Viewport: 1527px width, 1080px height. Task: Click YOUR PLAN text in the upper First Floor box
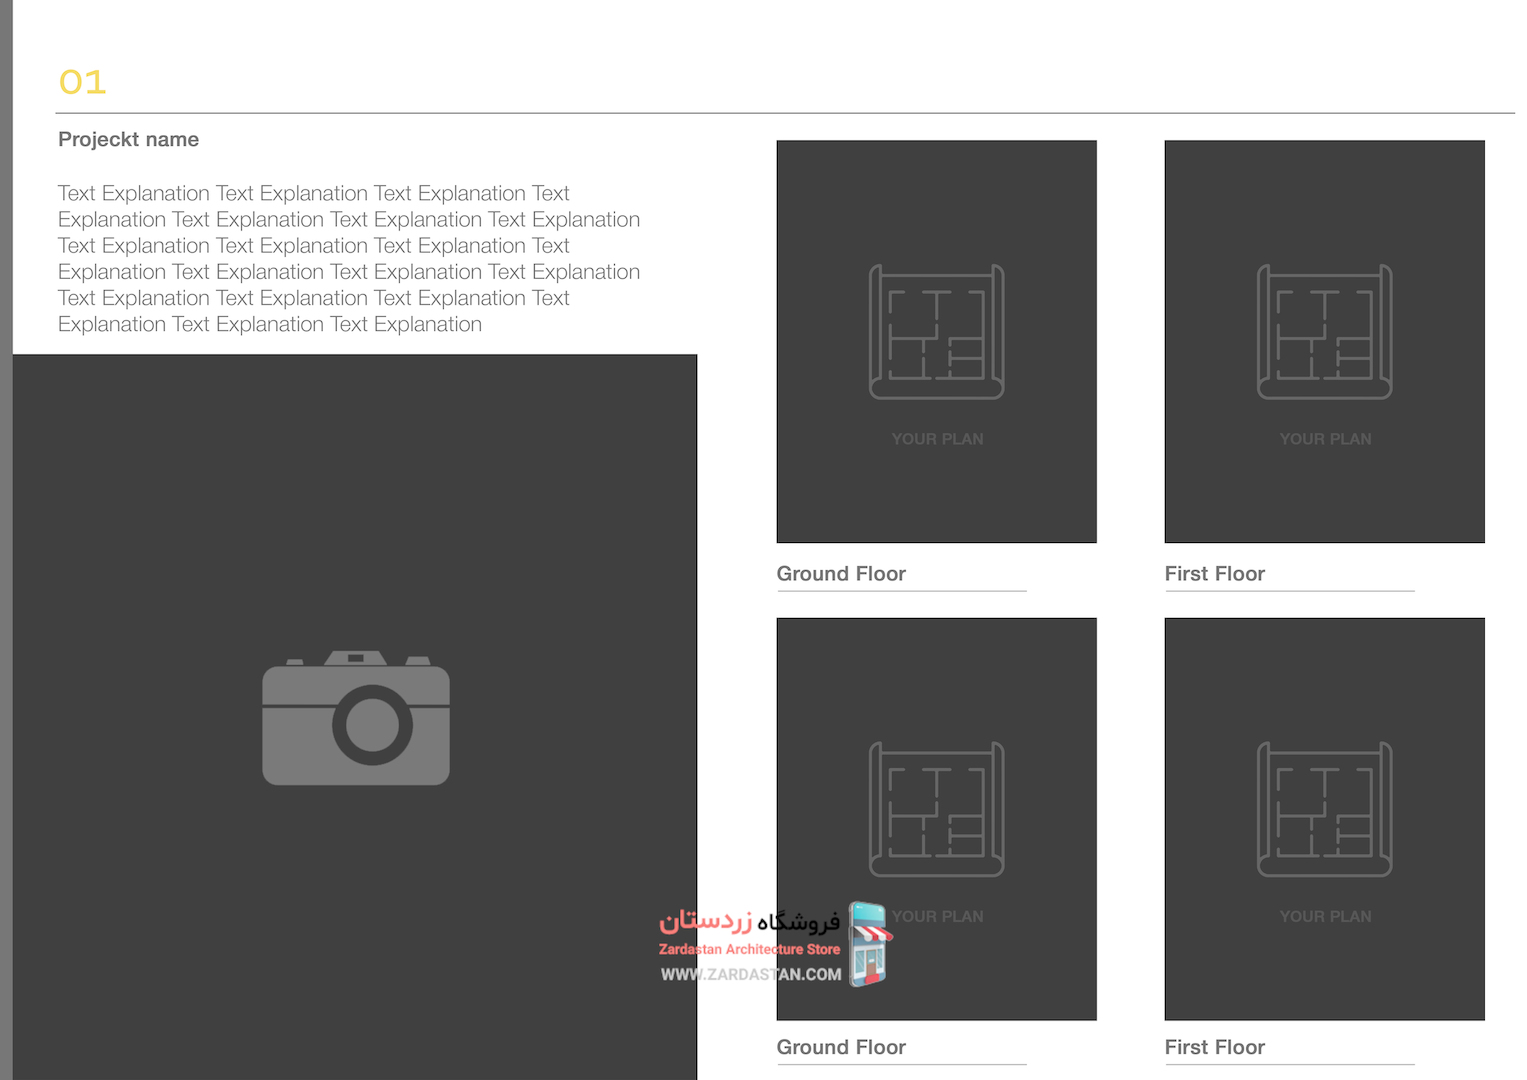tap(1325, 439)
